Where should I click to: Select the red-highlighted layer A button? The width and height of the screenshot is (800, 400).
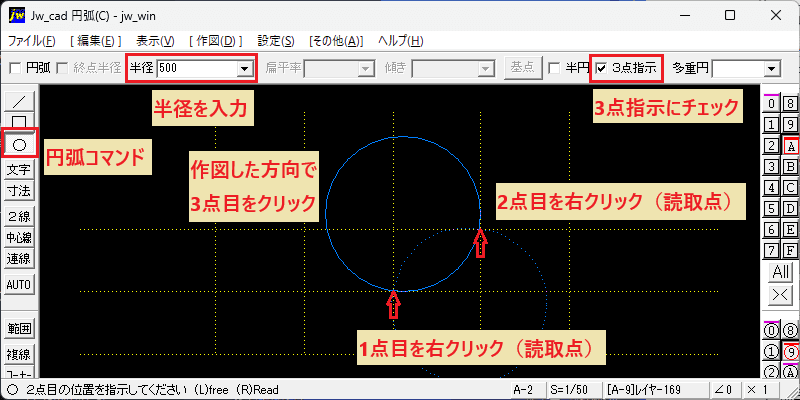pyautogui.click(x=790, y=146)
